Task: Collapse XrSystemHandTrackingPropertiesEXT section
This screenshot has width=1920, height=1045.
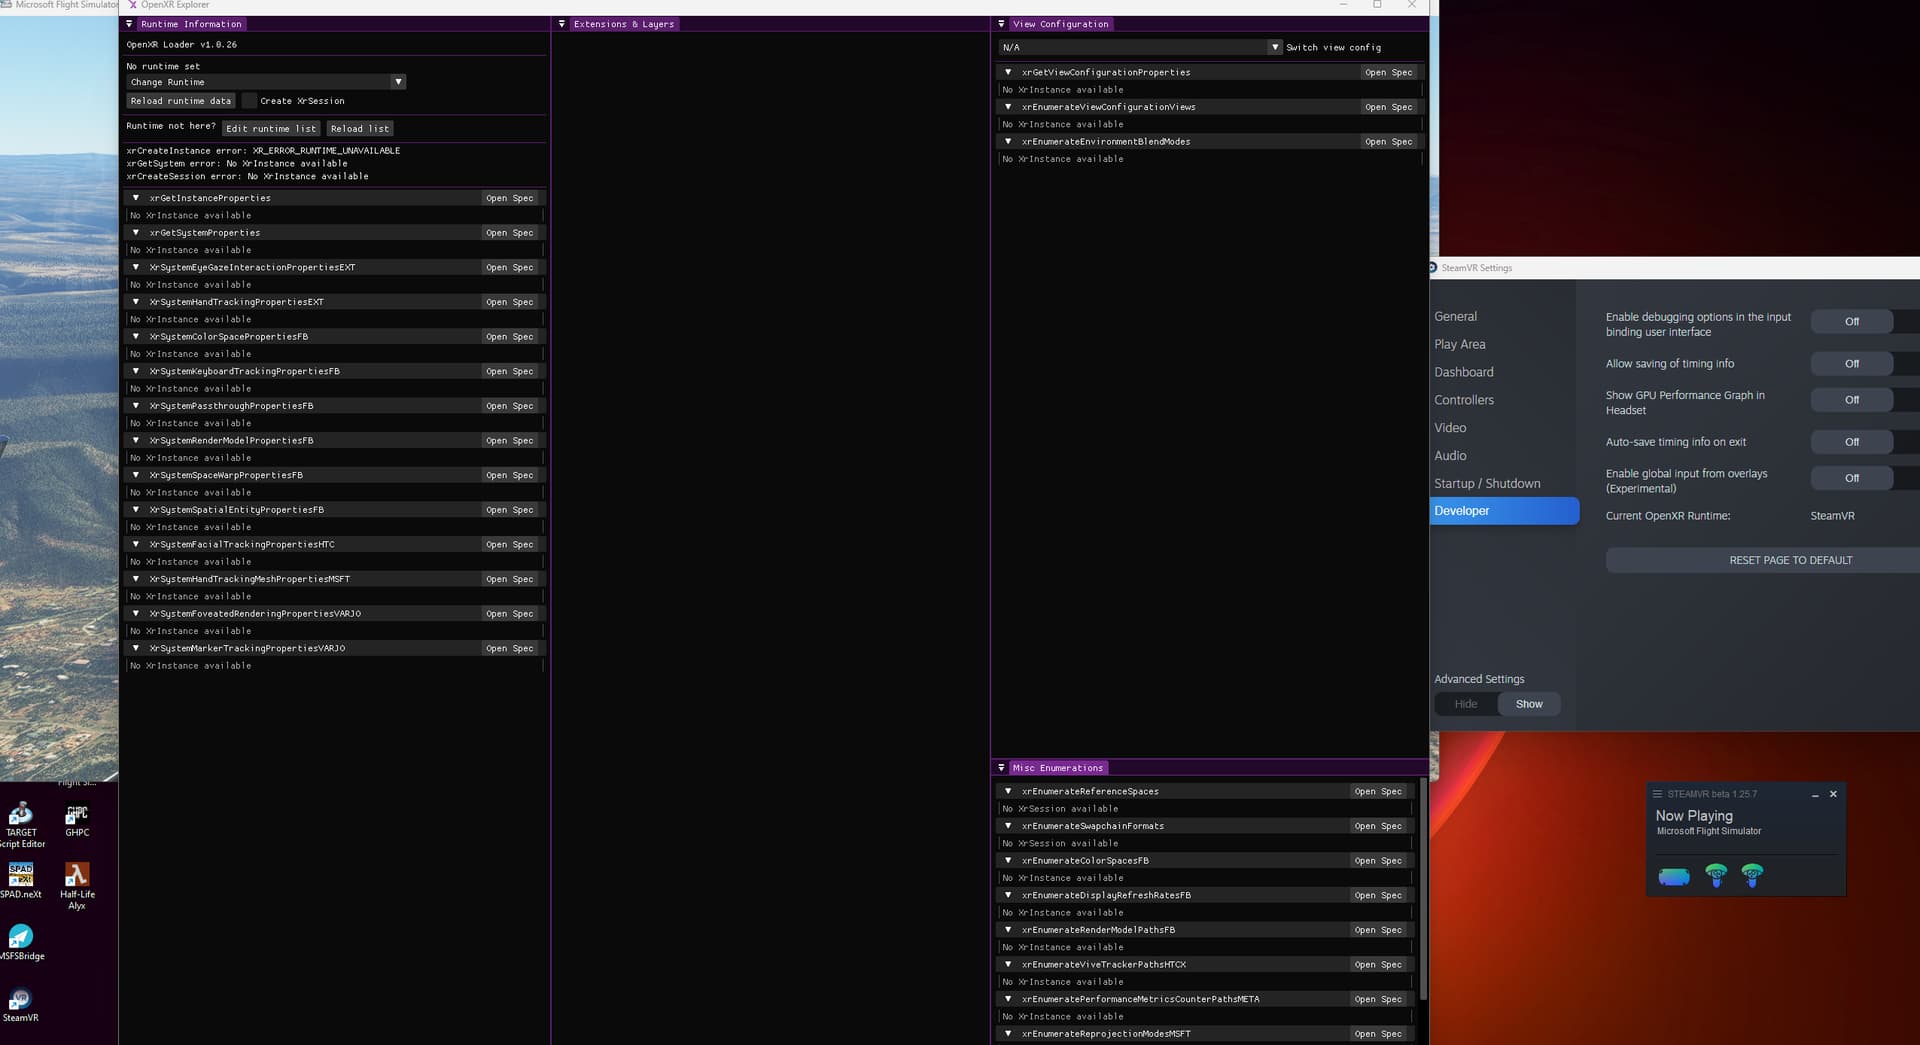Action: 136,302
